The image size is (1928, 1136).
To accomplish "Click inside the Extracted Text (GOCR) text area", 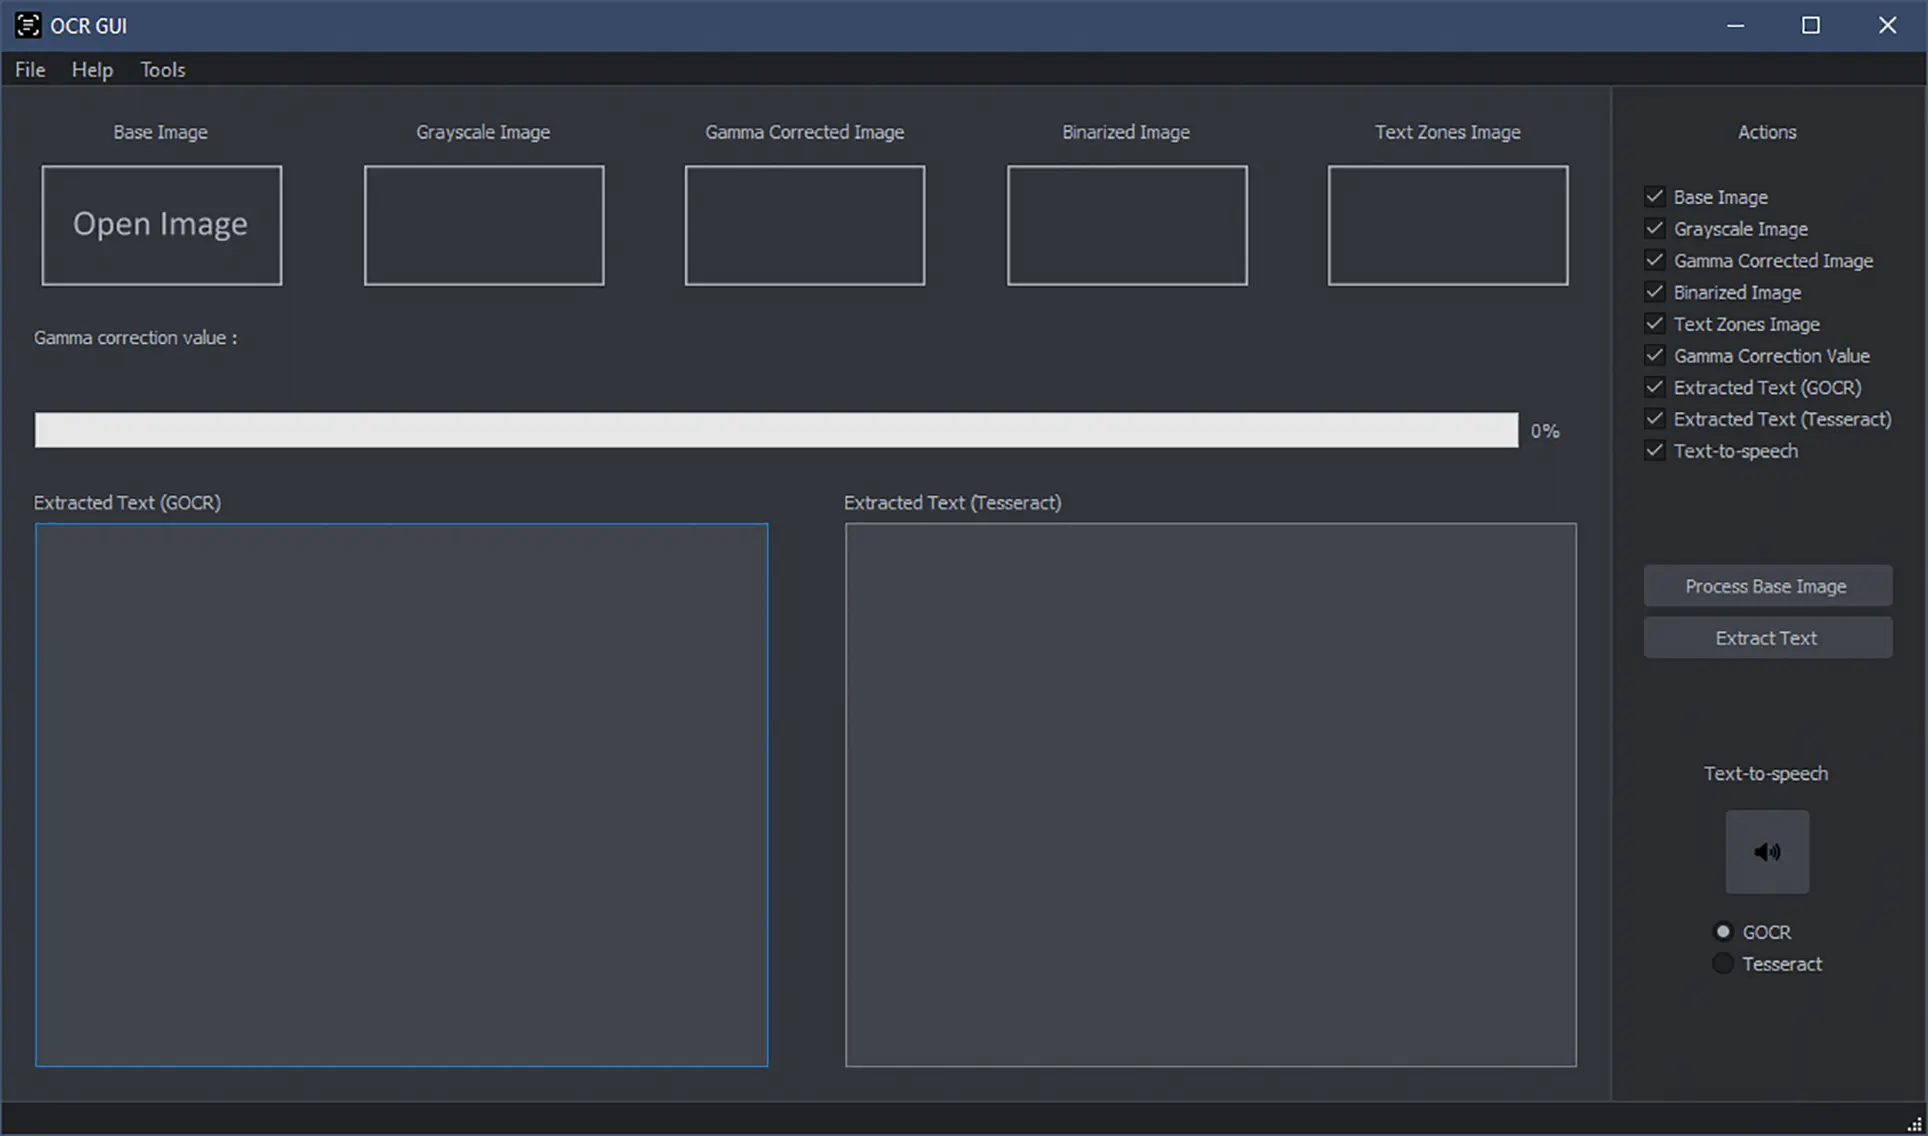I will [x=401, y=795].
